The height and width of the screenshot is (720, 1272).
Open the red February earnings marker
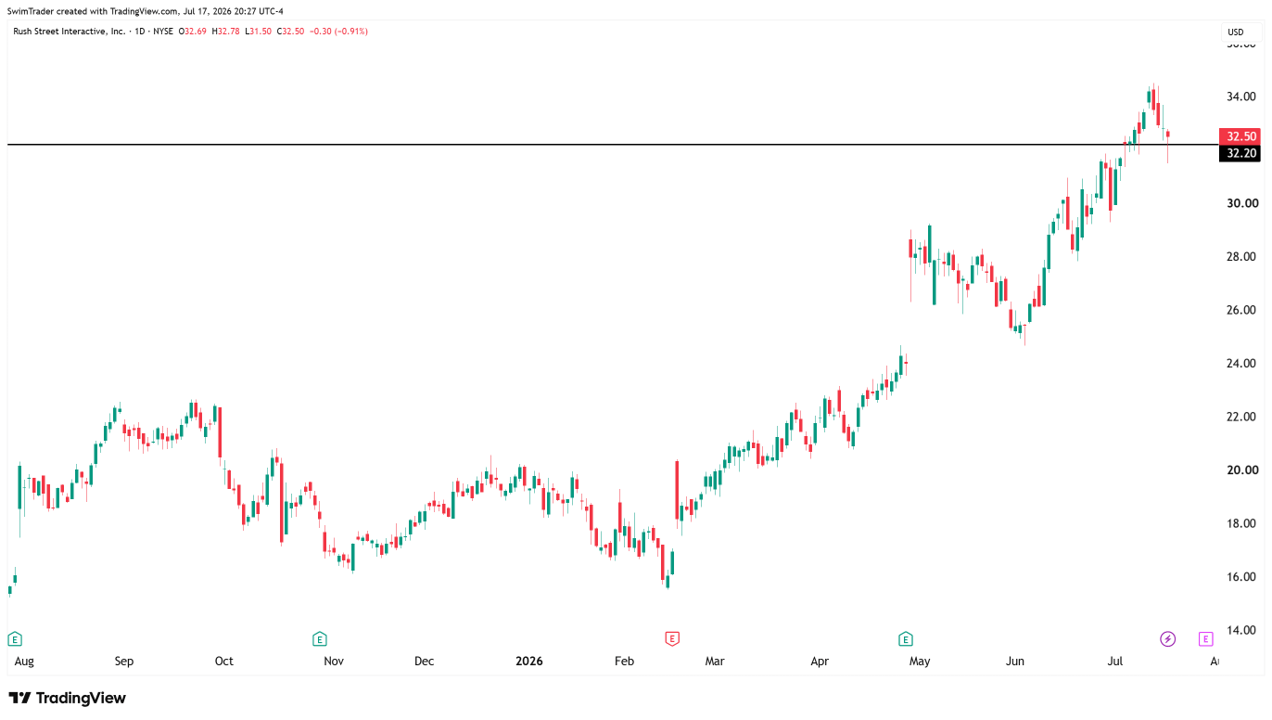click(x=672, y=639)
